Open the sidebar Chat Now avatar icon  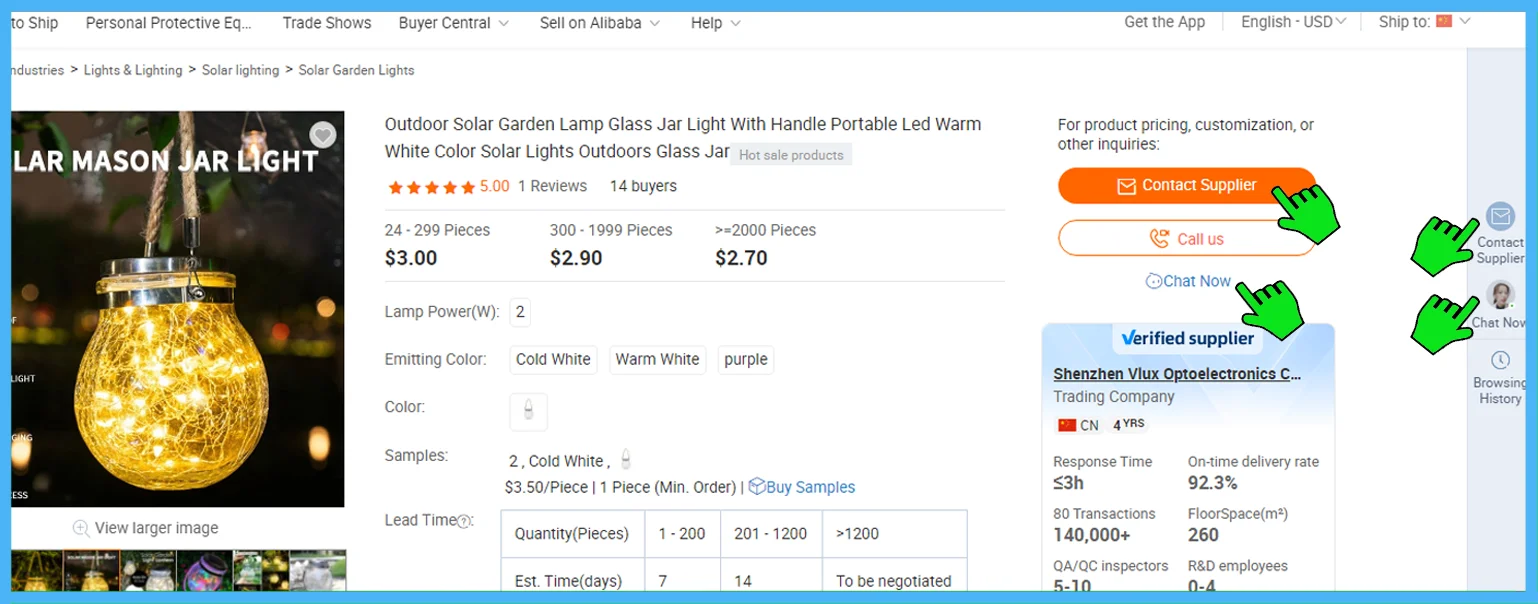tap(1500, 294)
